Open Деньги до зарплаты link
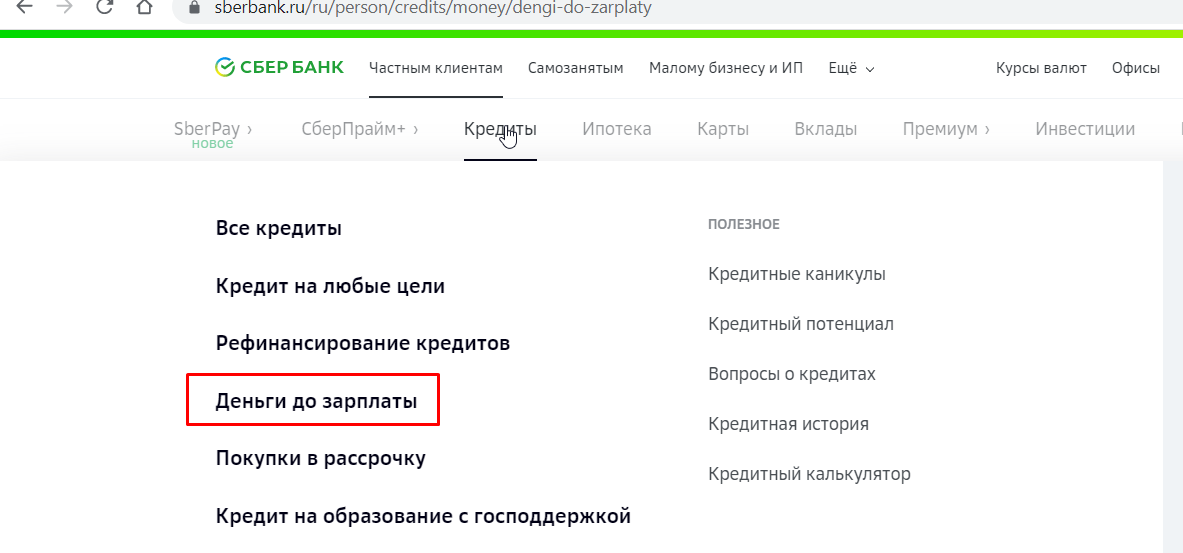 (x=316, y=401)
